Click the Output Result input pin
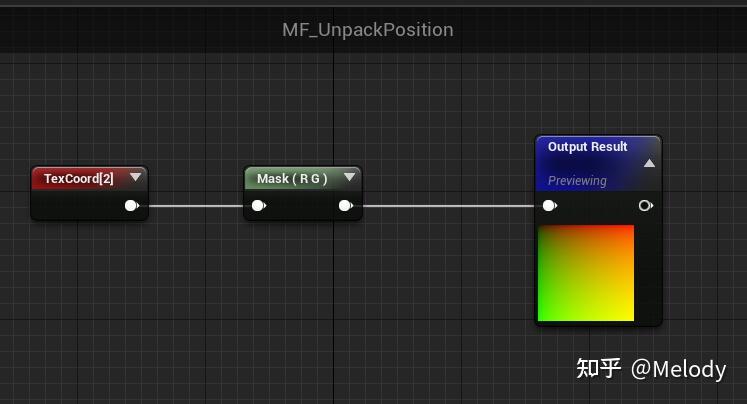The height and width of the screenshot is (404, 747). coord(549,206)
